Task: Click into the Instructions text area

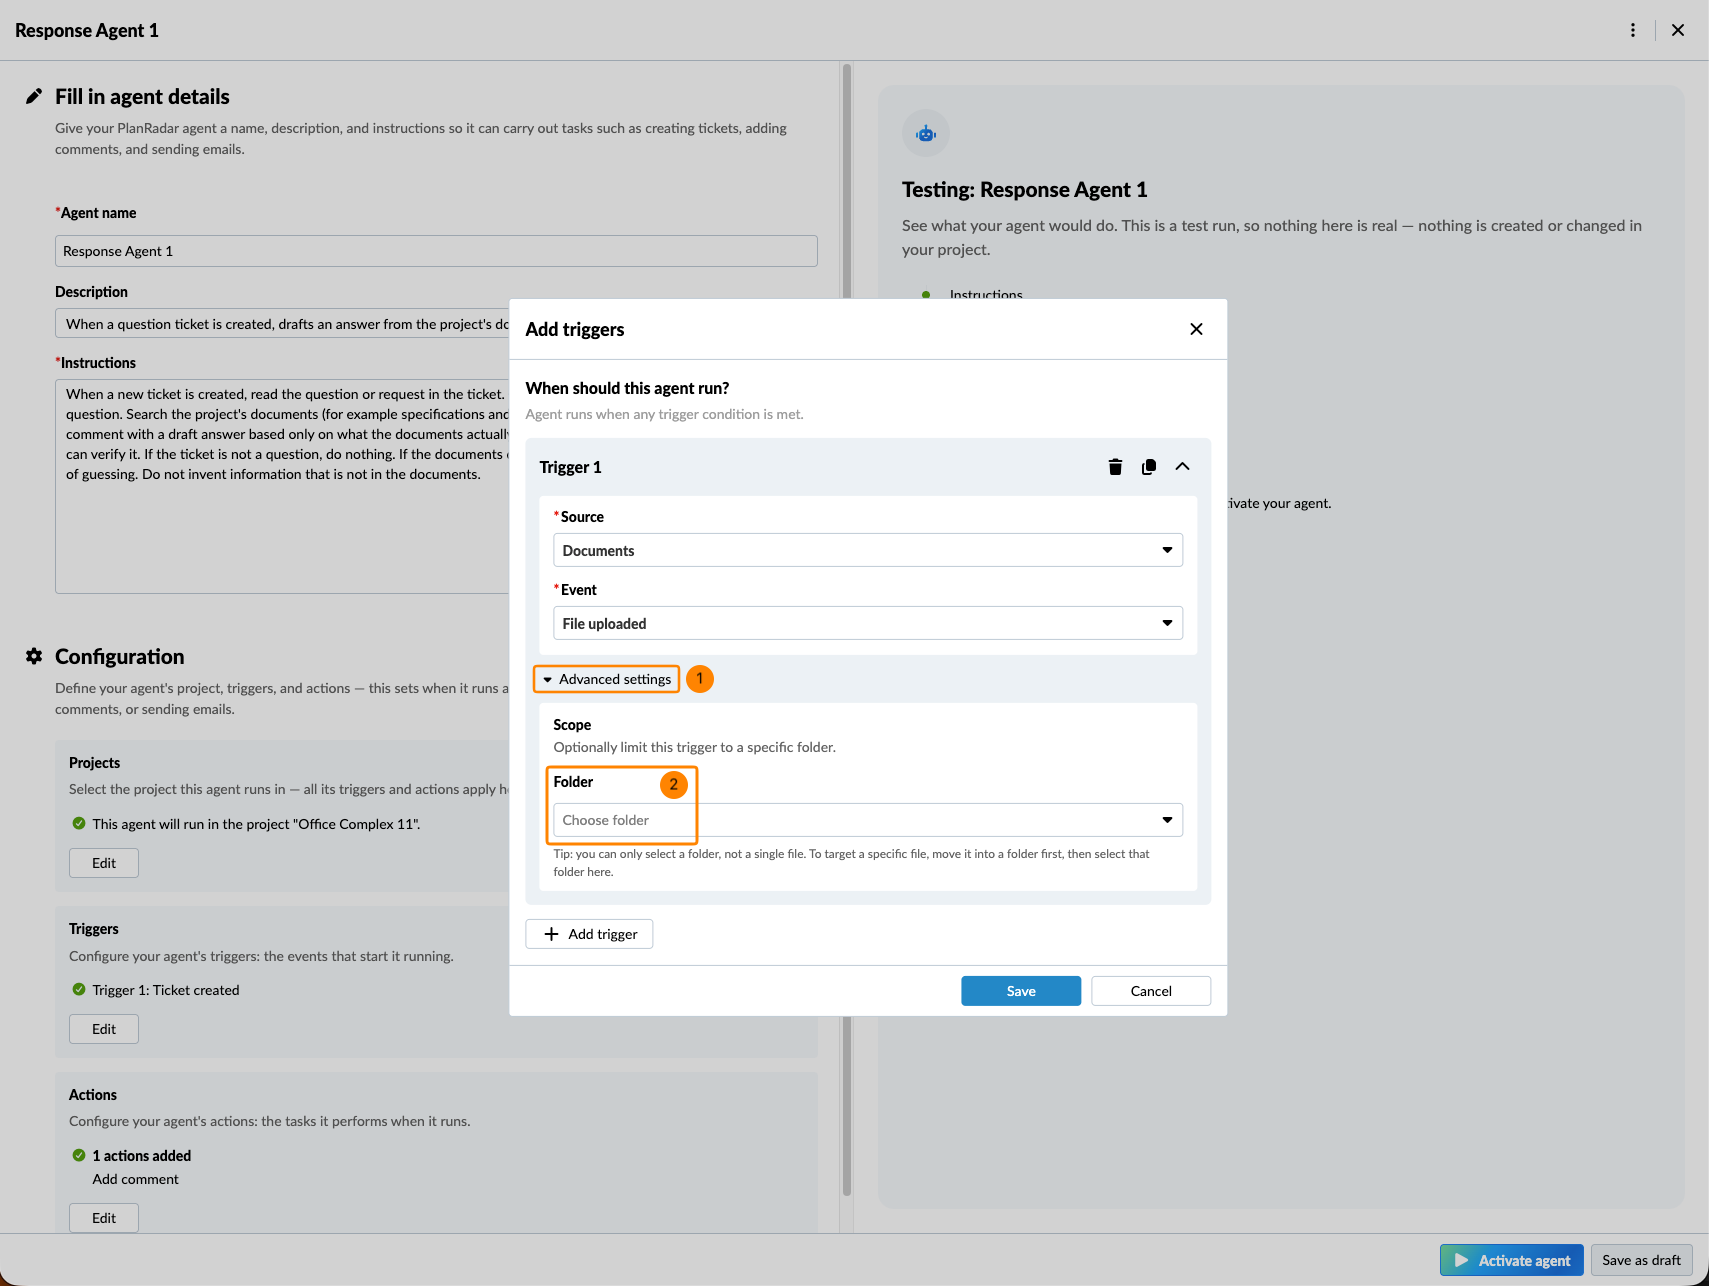Action: pos(282,486)
